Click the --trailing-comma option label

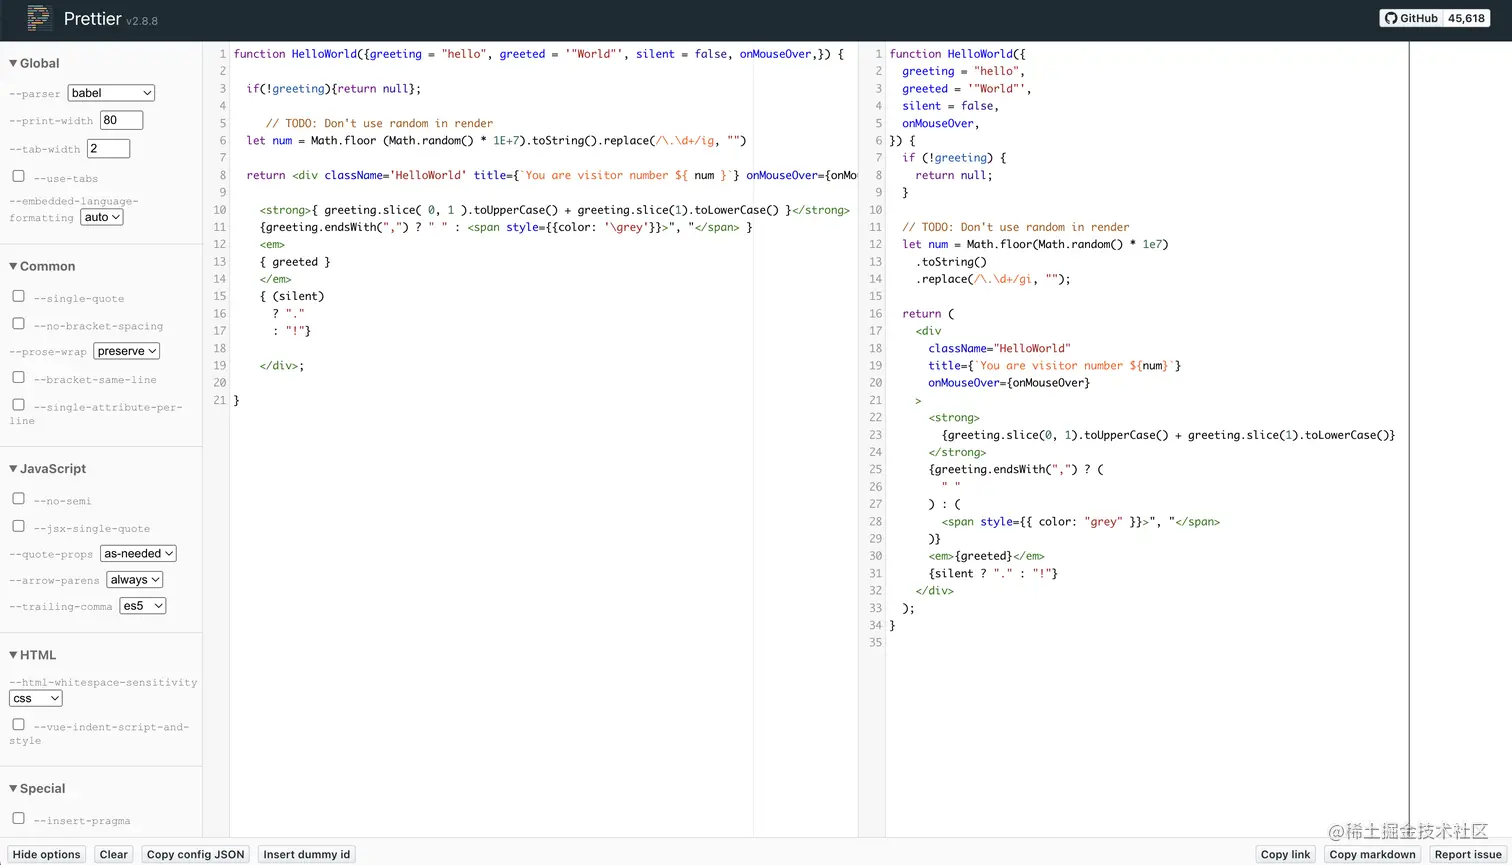click(61, 606)
